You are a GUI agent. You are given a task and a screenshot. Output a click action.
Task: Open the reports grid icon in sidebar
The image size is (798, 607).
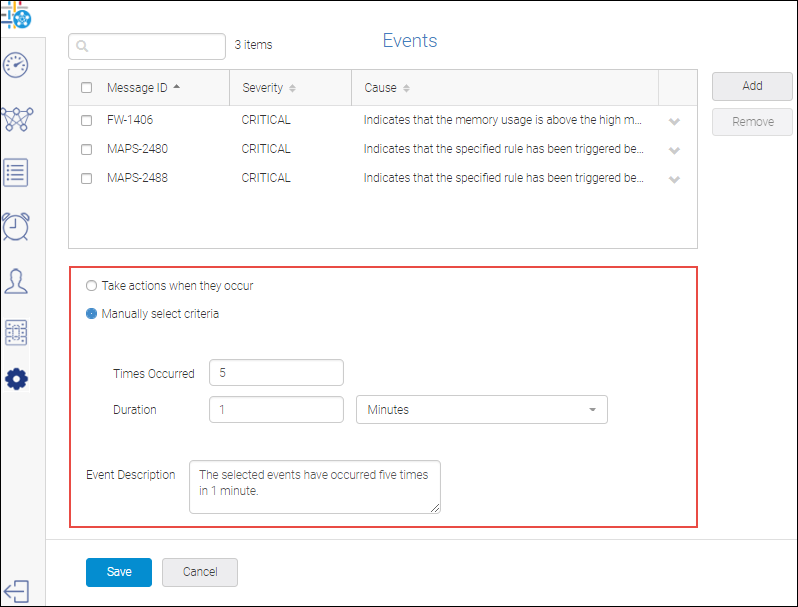16,332
